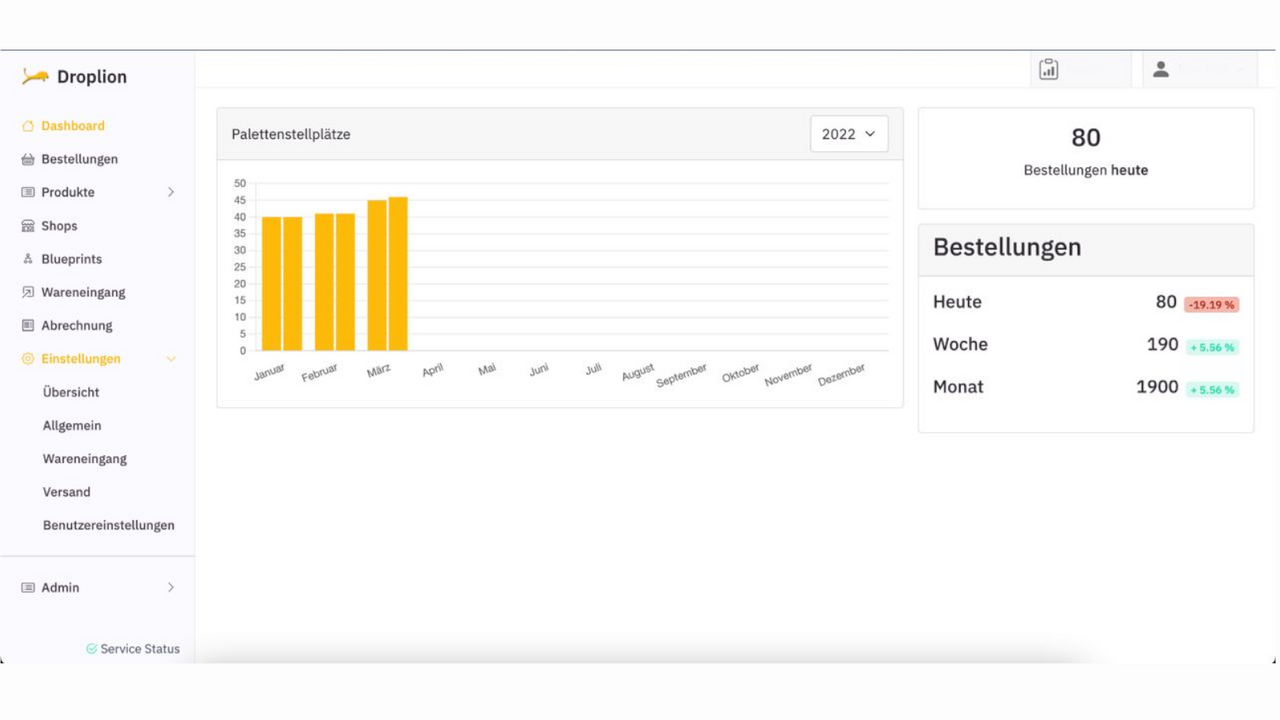The image size is (1280, 720).
Task: Collapse the Einstellungen submenu
Action: tap(171, 358)
